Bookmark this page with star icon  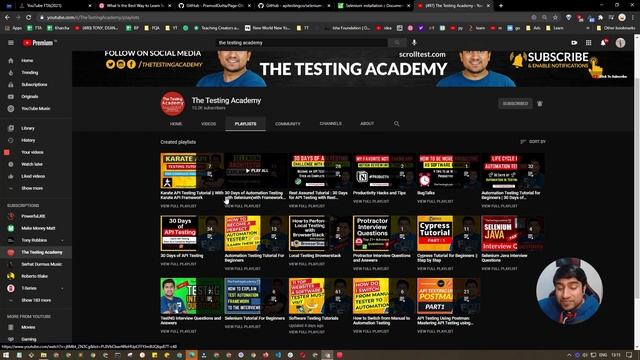click(555, 18)
